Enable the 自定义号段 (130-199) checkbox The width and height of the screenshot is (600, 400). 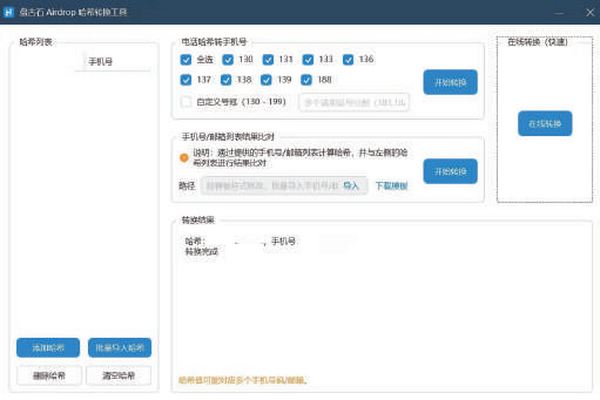click(186, 101)
